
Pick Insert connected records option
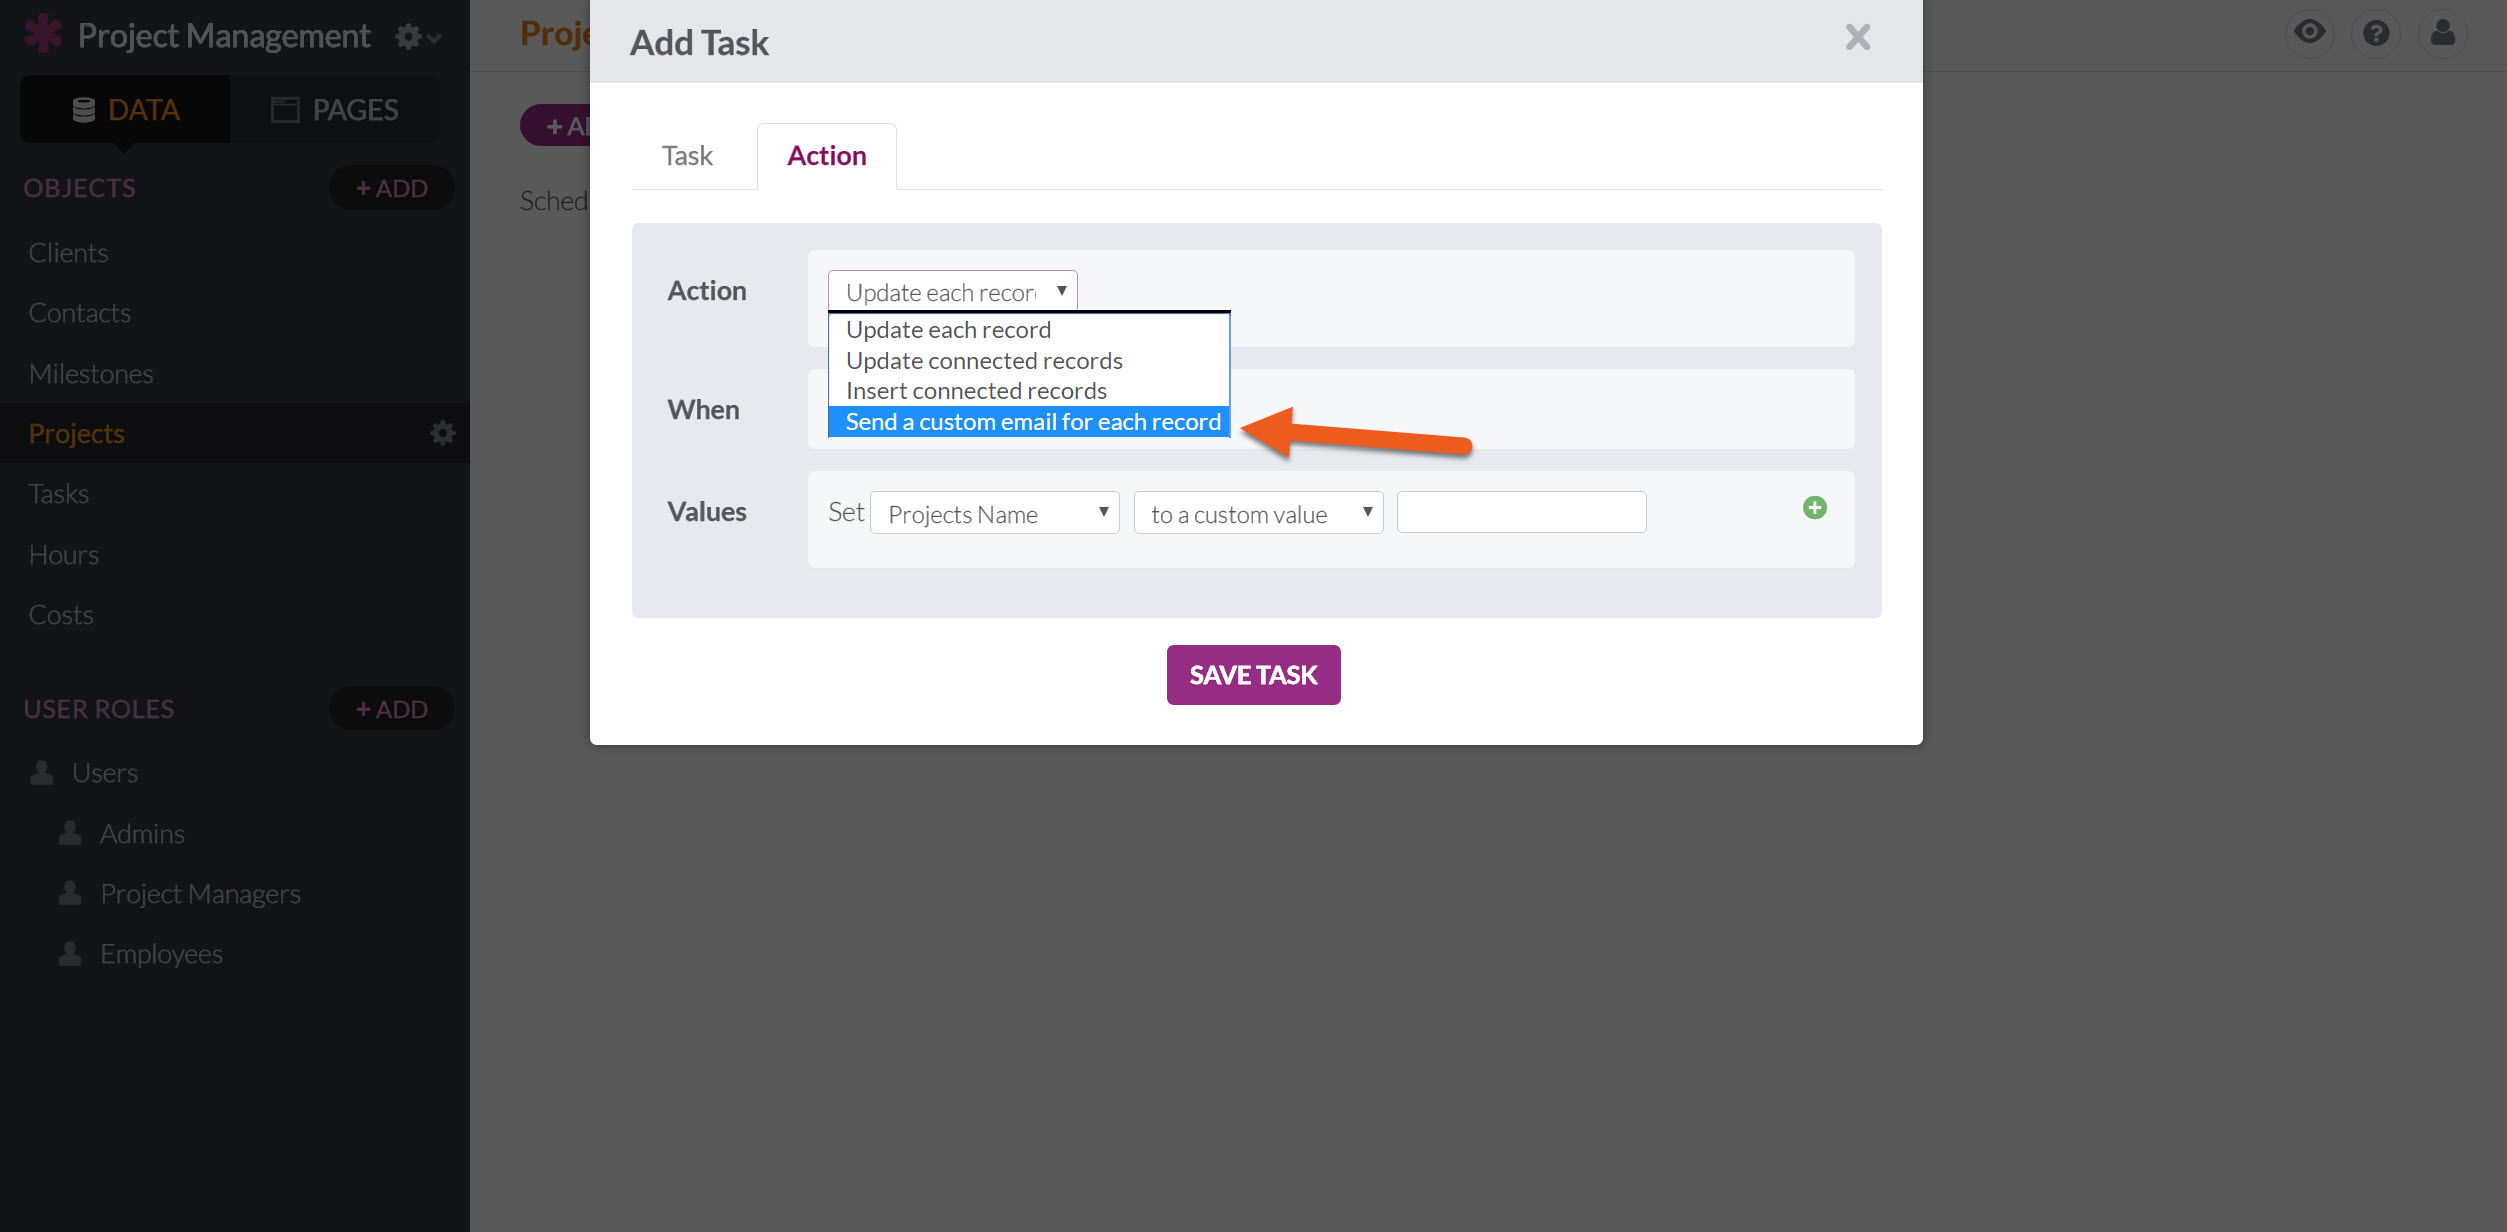[976, 391]
